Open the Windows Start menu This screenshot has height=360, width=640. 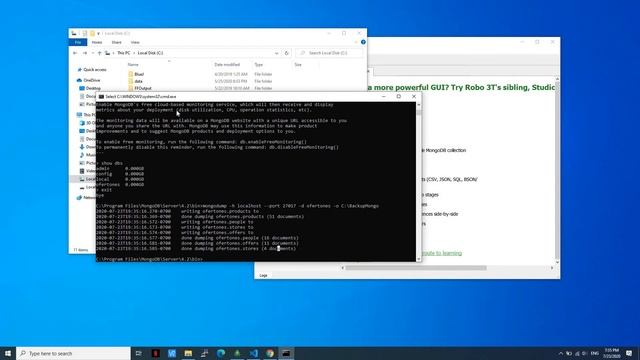pos(8,353)
